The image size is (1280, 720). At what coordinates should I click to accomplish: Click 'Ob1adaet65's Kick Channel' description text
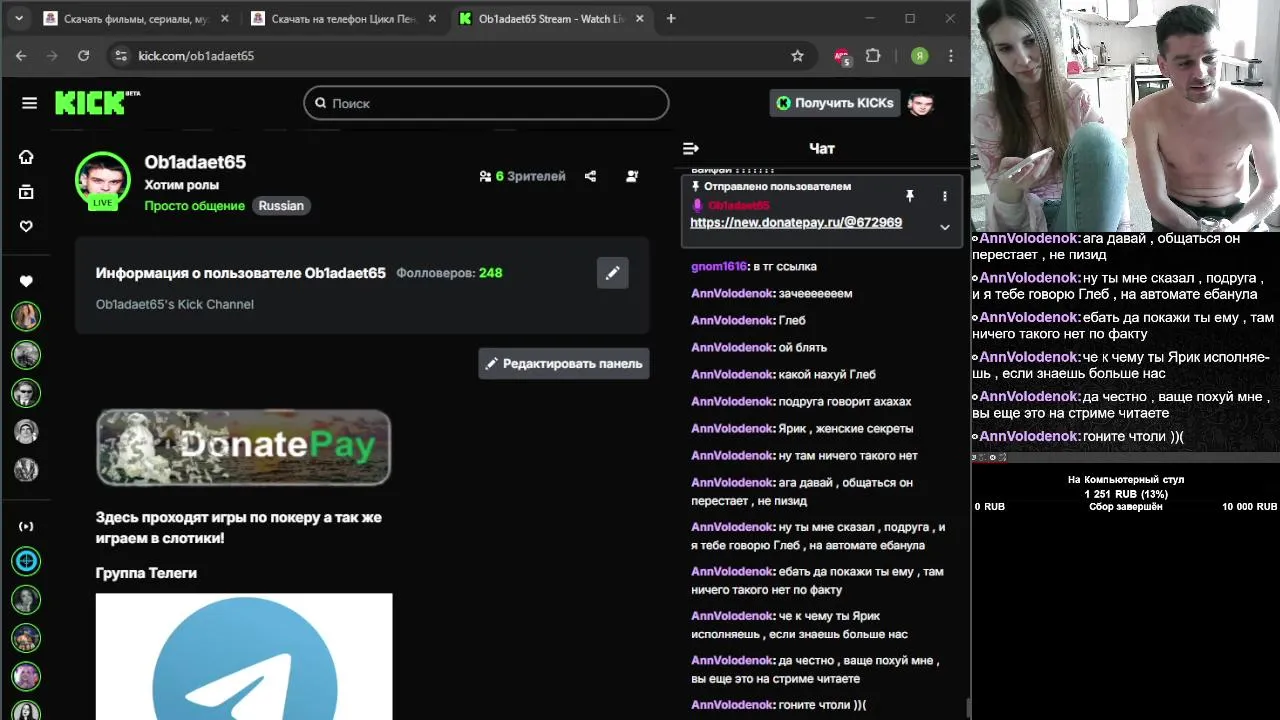175,304
